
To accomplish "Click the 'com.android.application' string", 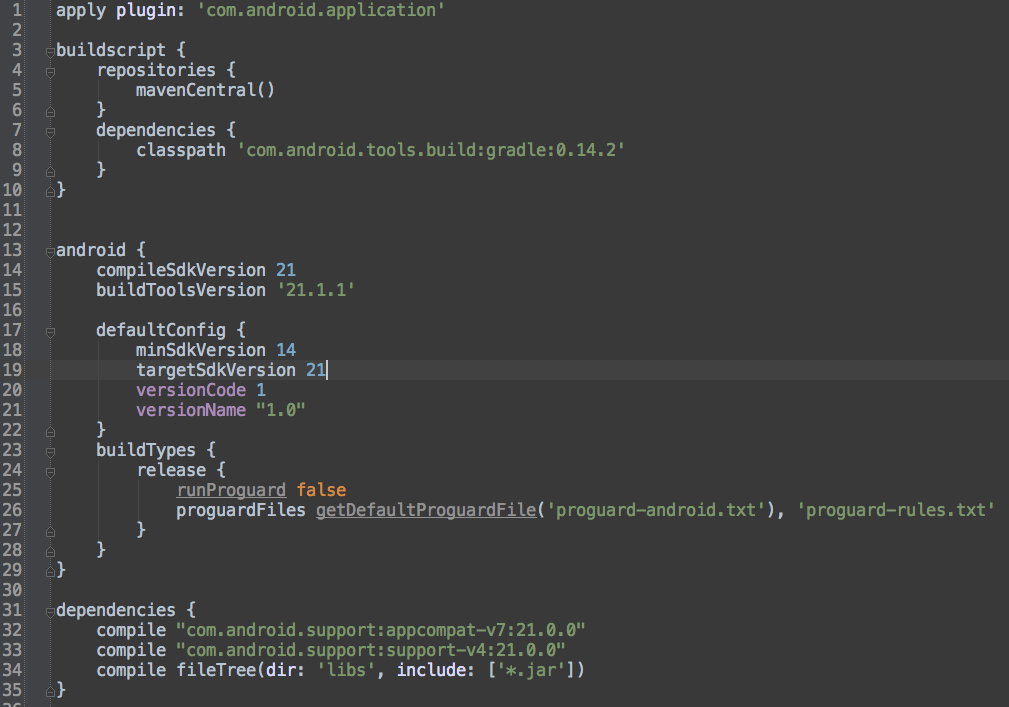I will [x=320, y=10].
